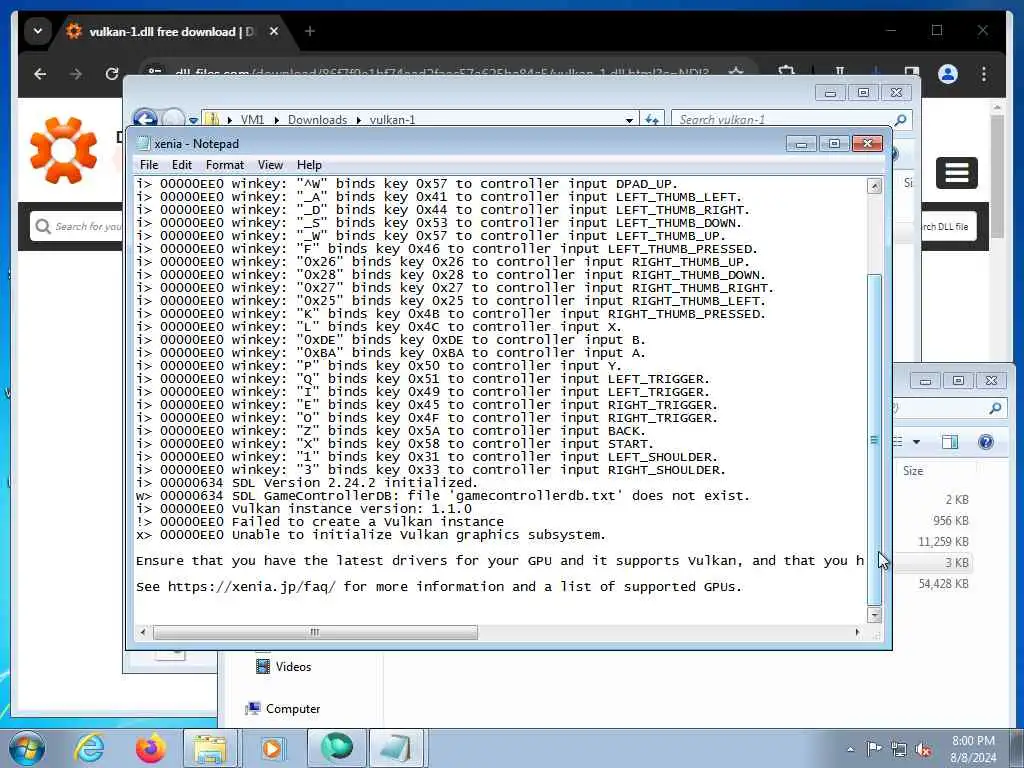The width and height of the screenshot is (1024, 768).
Task: Select Computer in the Explorer navigation pane
Action: coord(293,709)
